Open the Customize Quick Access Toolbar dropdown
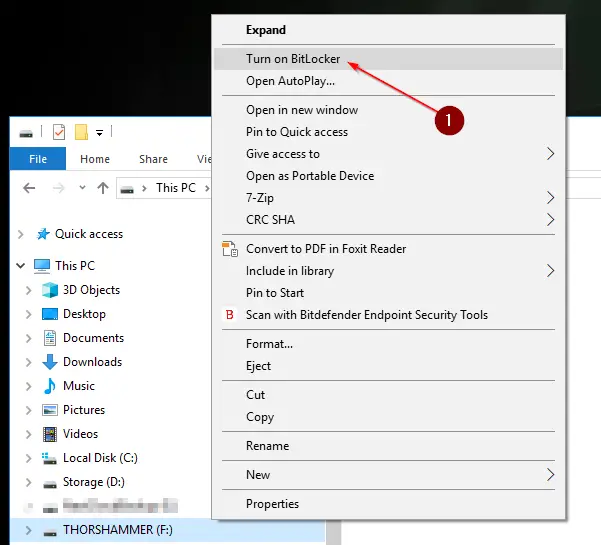 99,133
